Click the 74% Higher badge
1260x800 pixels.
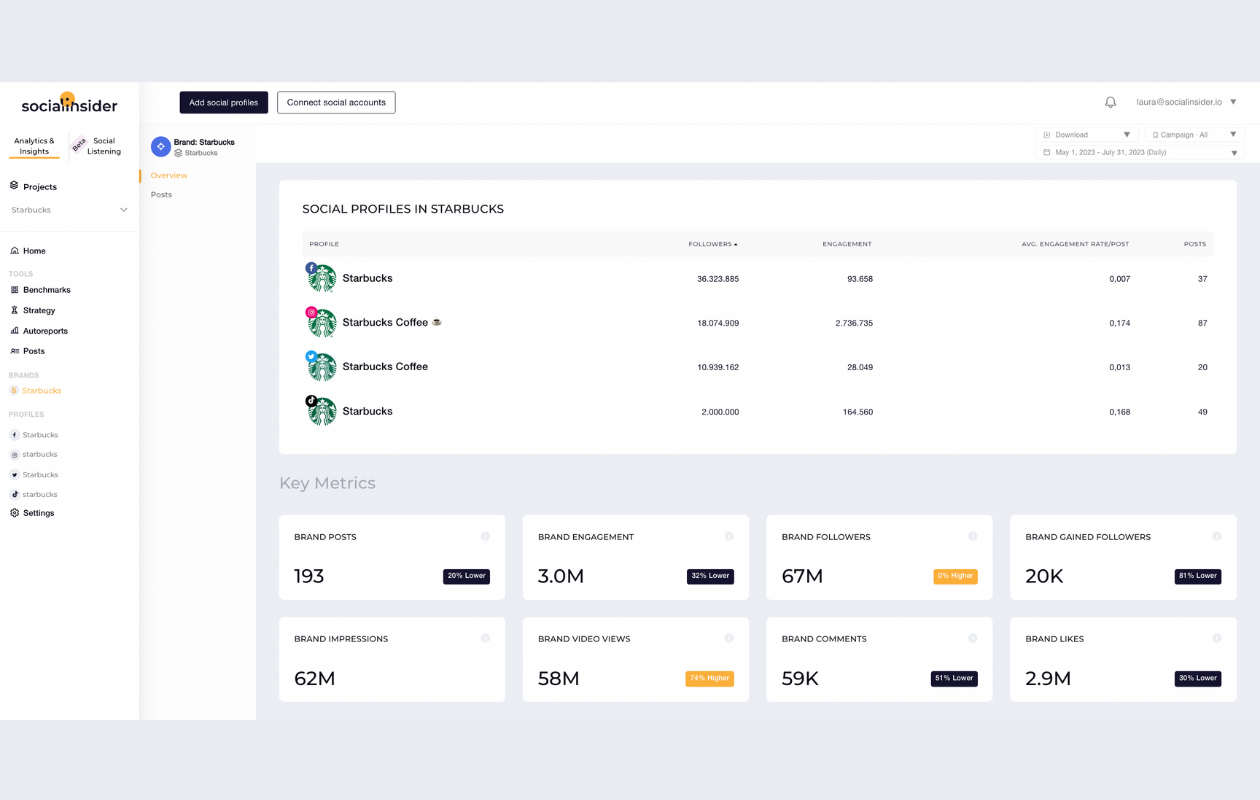(709, 678)
